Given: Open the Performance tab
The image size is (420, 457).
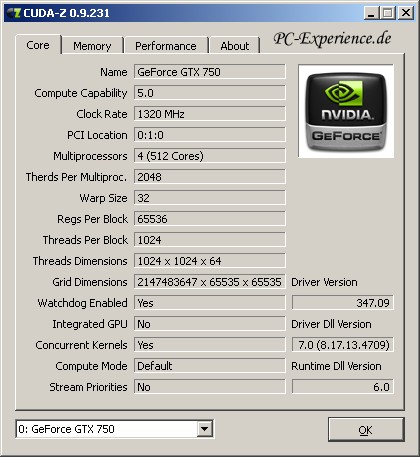Looking at the screenshot, I should click(166, 46).
